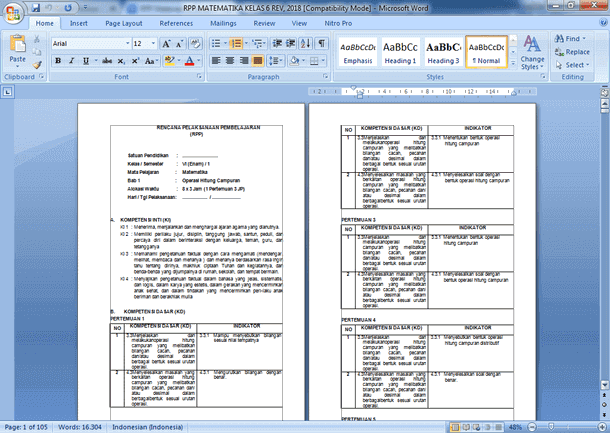Click the Replace button
Viewport: 610px width, 433px height.
coord(572,52)
